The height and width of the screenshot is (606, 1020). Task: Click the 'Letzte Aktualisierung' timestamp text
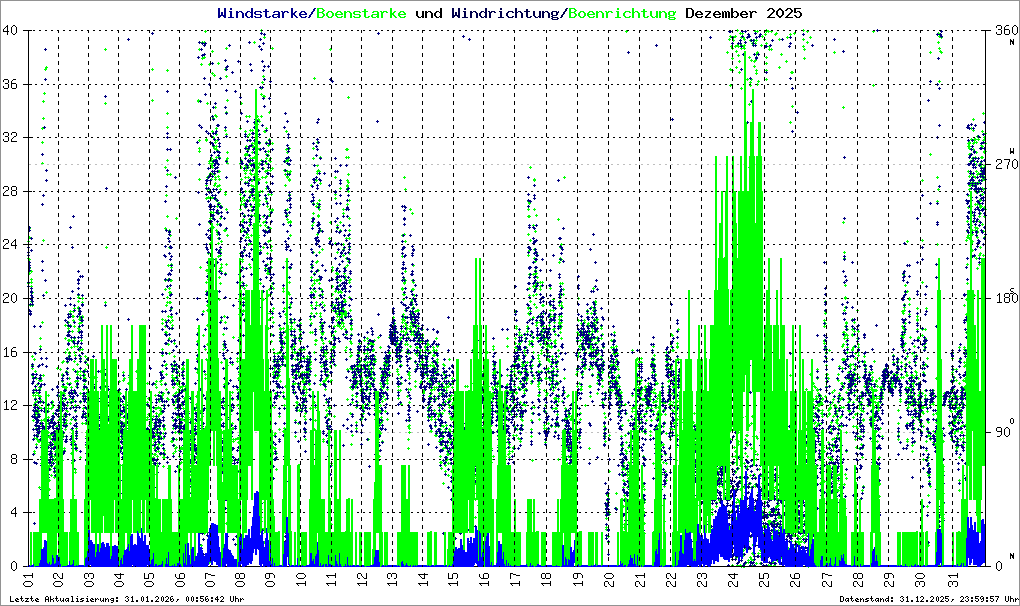pyautogui.click(x=127, y=599)
